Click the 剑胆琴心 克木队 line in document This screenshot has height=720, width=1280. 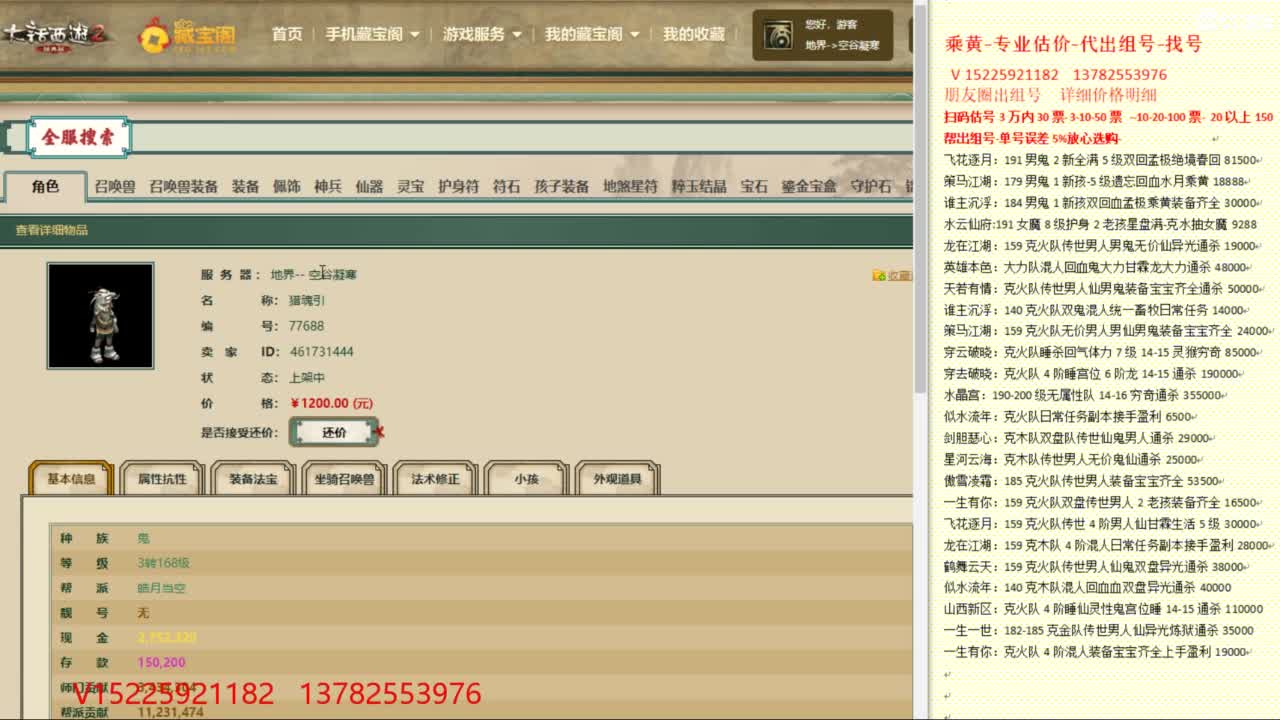(1080, 438)
